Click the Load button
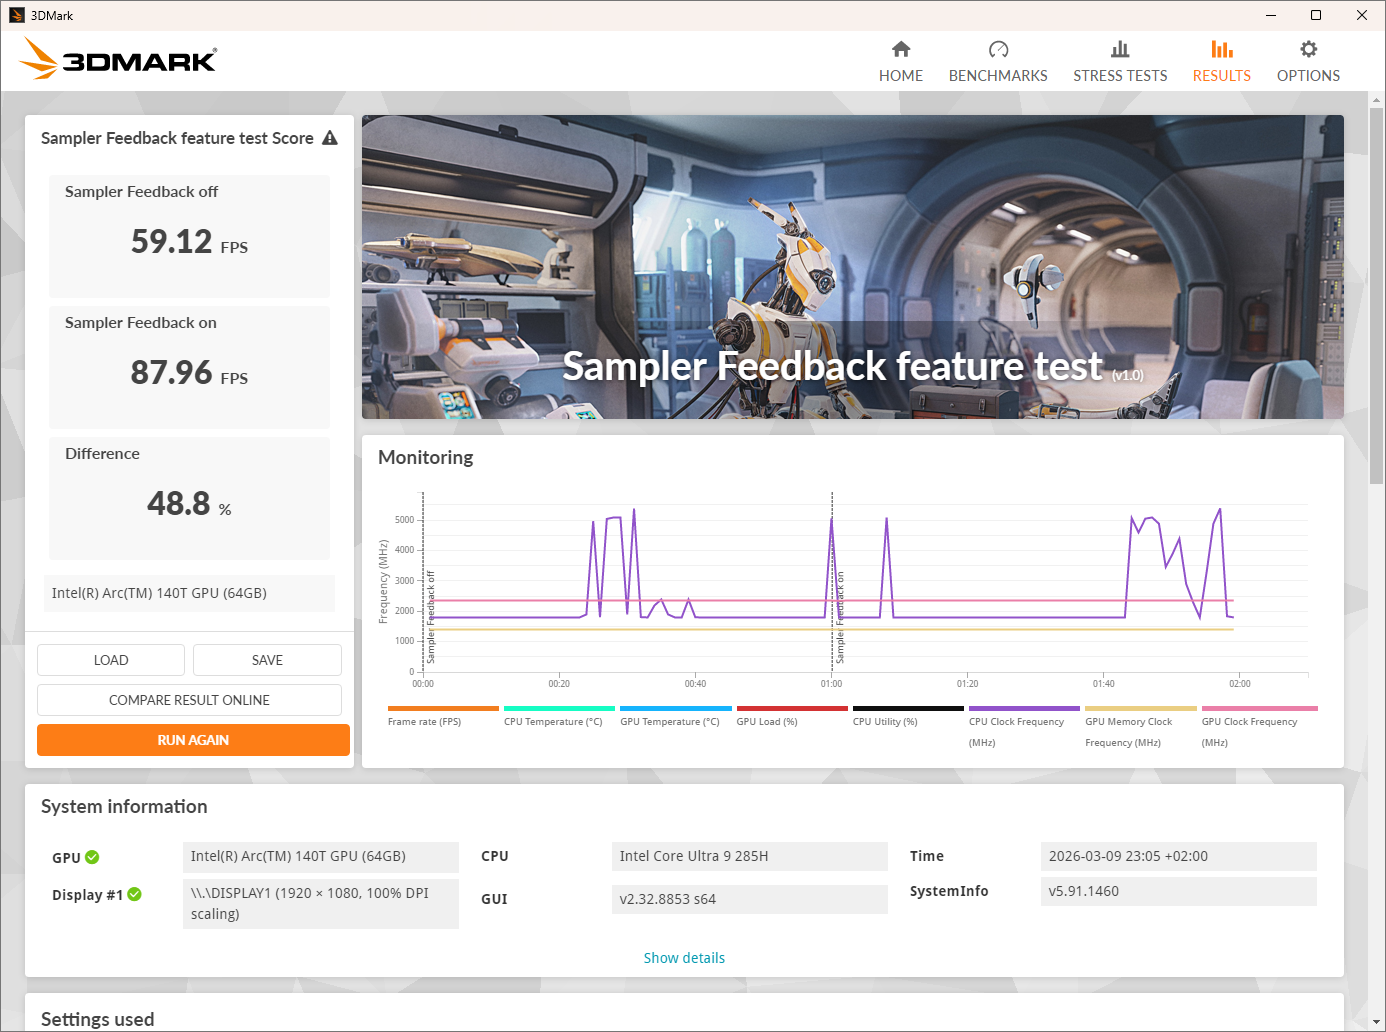Screen dimensions: 1386x1032 pyautogui.click(x=111, y=660)
